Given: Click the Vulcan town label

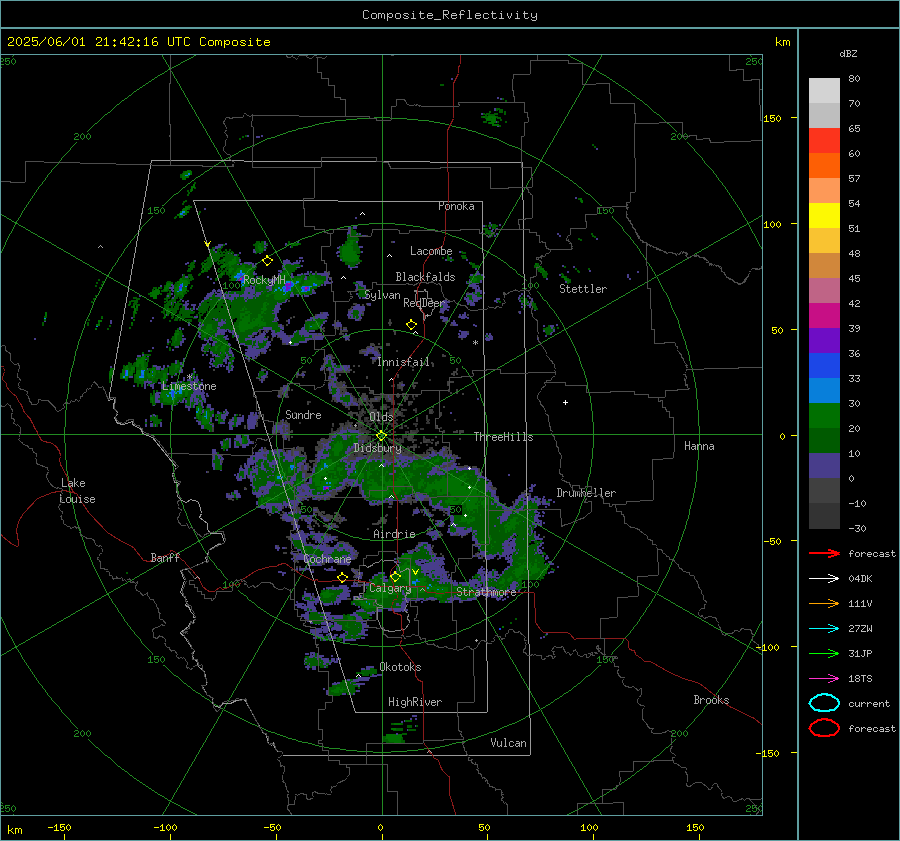Looking at the screenshot, I should [509, 743].
